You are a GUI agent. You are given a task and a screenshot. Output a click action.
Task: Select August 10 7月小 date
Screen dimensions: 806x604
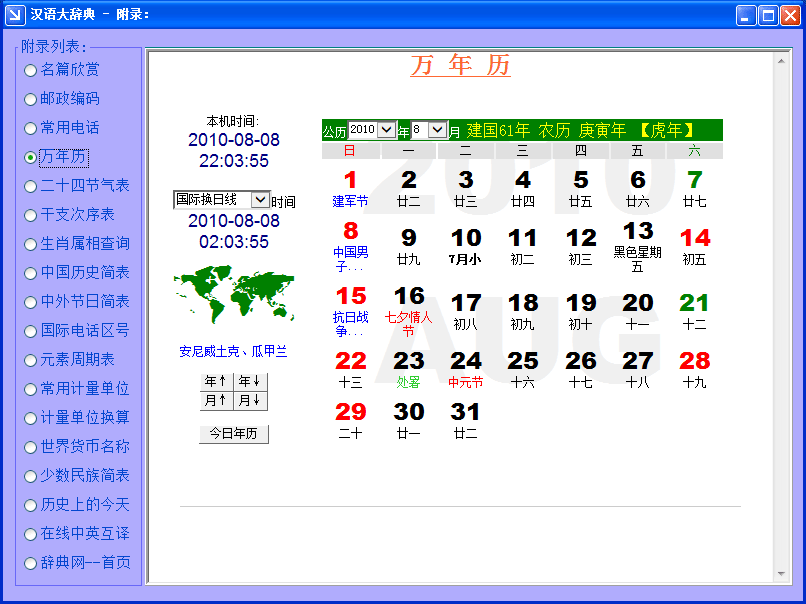pos(466,247)
